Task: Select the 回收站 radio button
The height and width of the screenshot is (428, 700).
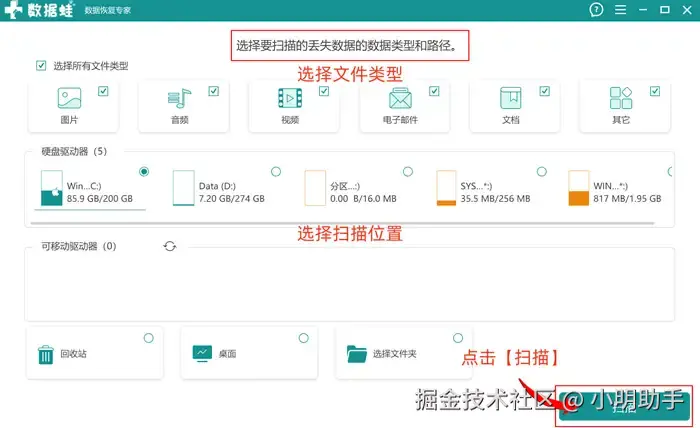Action: [149, 338]
